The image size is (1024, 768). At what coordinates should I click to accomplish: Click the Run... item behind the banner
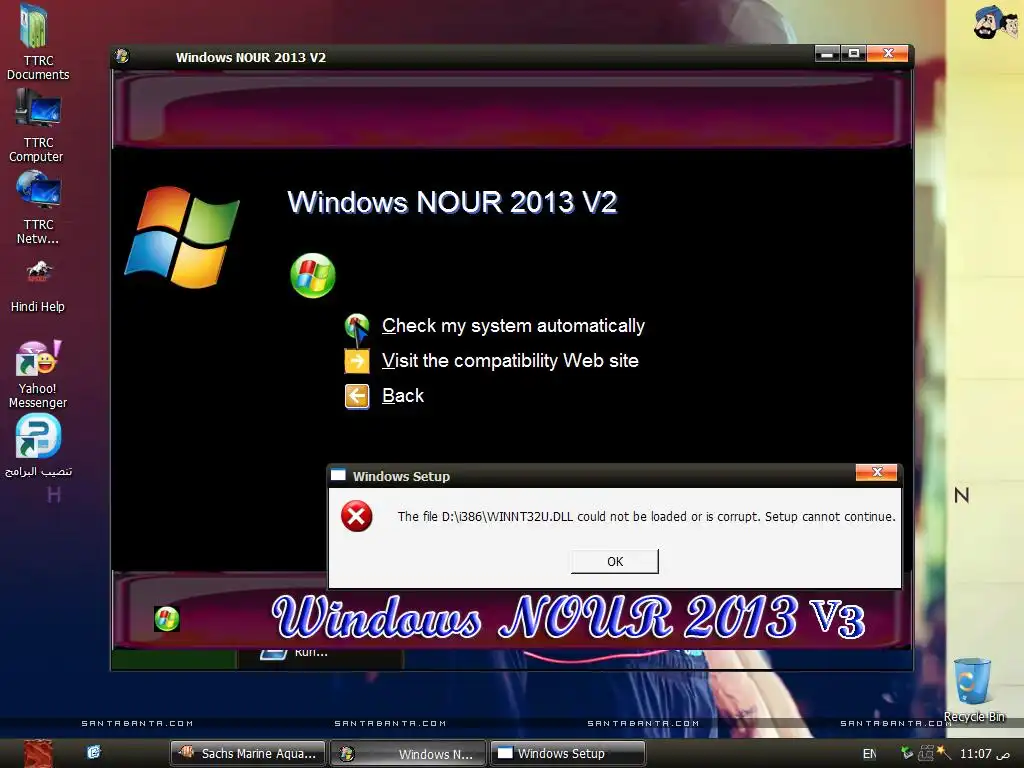(311, 652)
